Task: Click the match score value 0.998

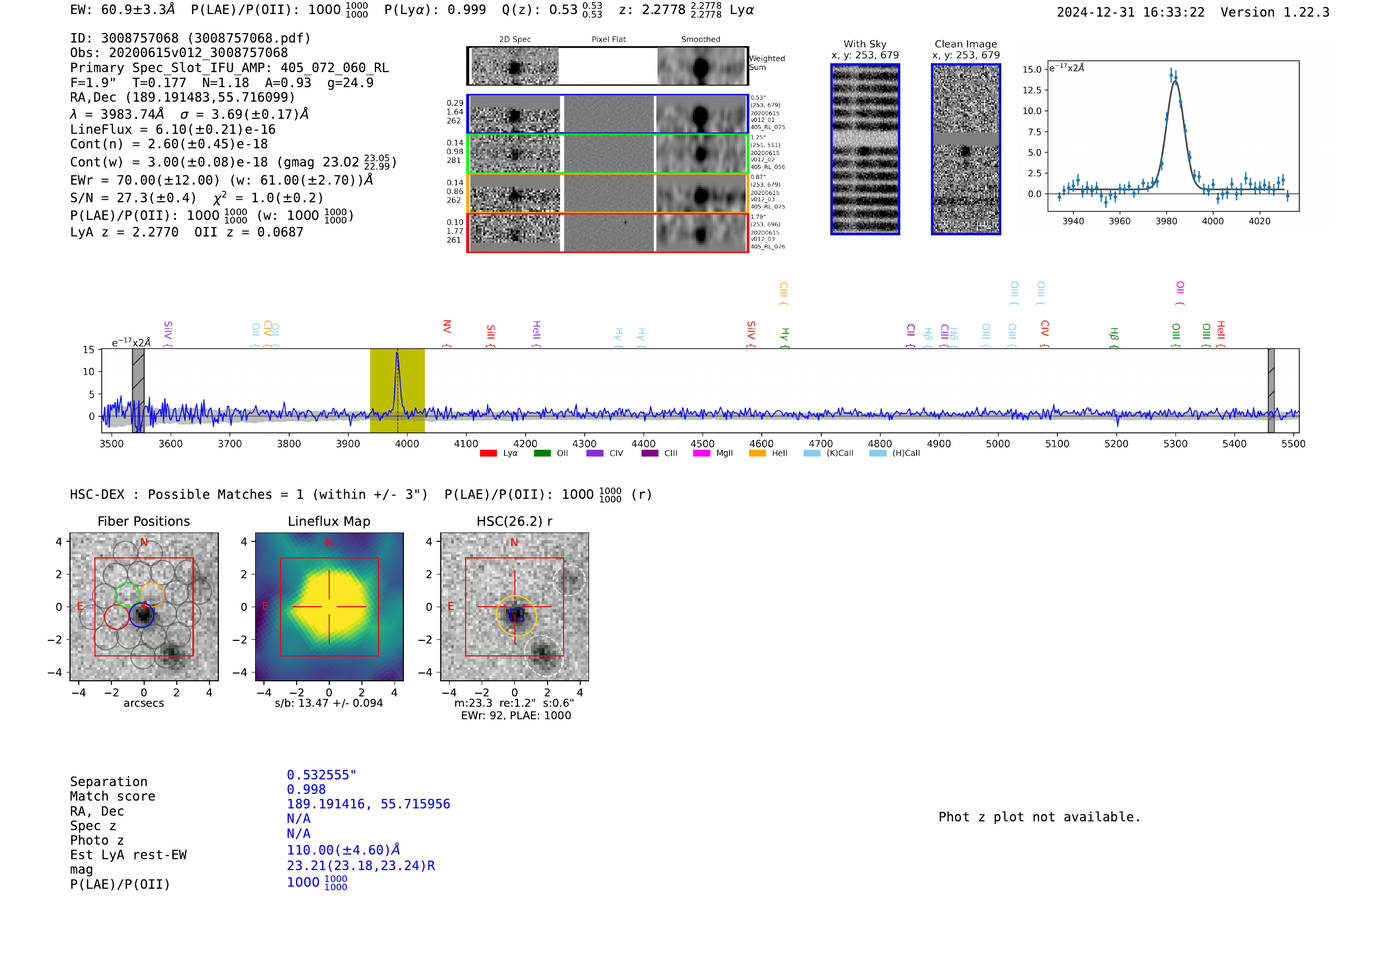Action: pyautogui.click(x=306, y=790)
